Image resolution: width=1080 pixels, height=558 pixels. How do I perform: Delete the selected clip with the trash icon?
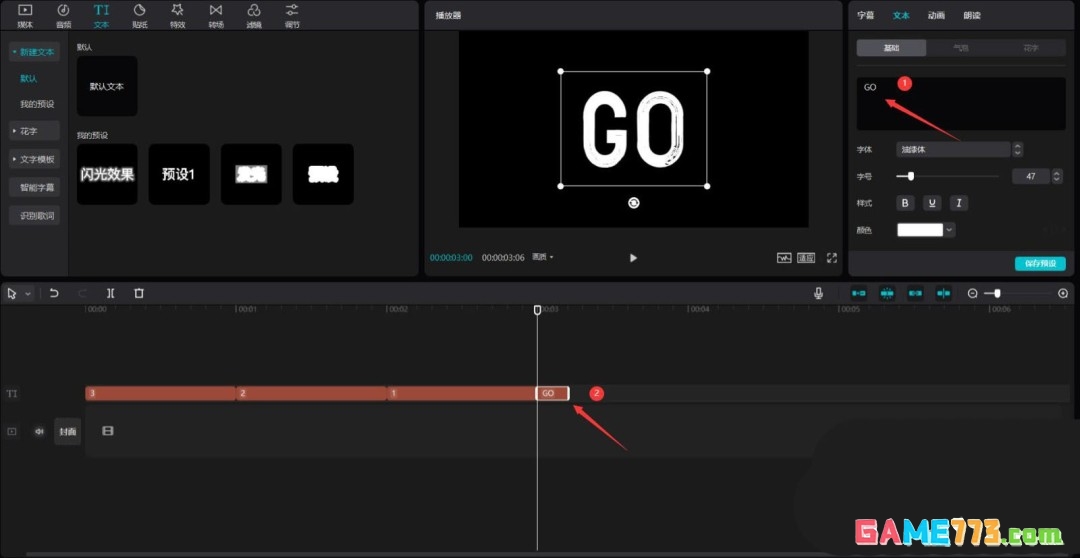(x=139, y=293)
